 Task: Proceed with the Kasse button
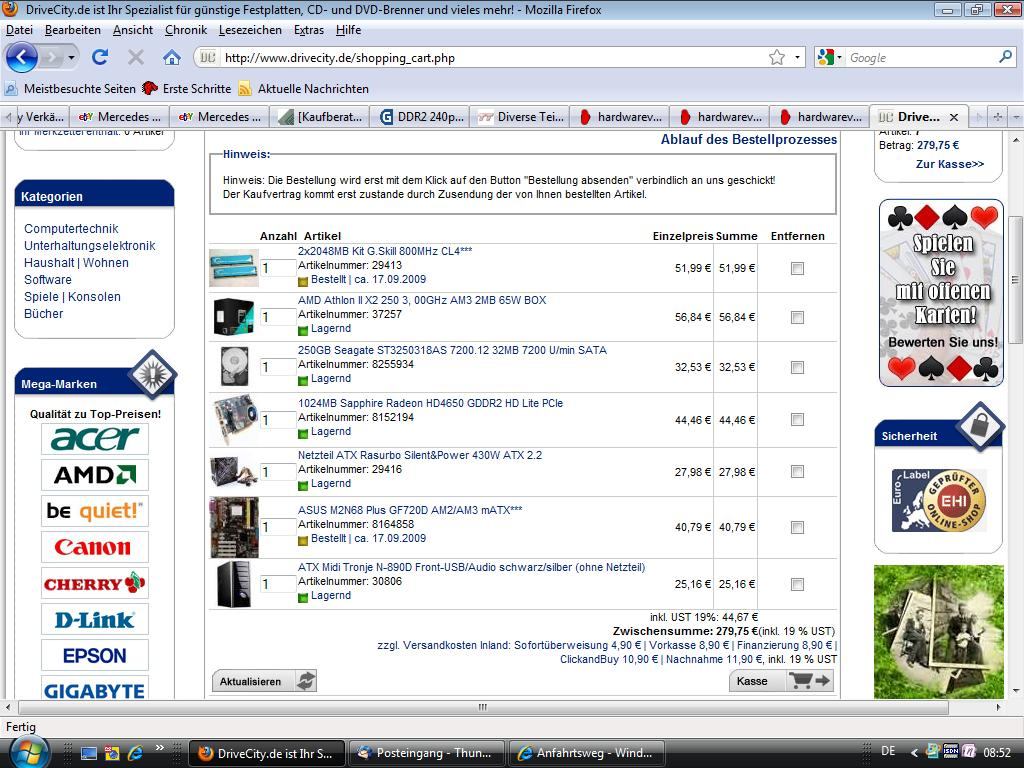pos(781,681)
